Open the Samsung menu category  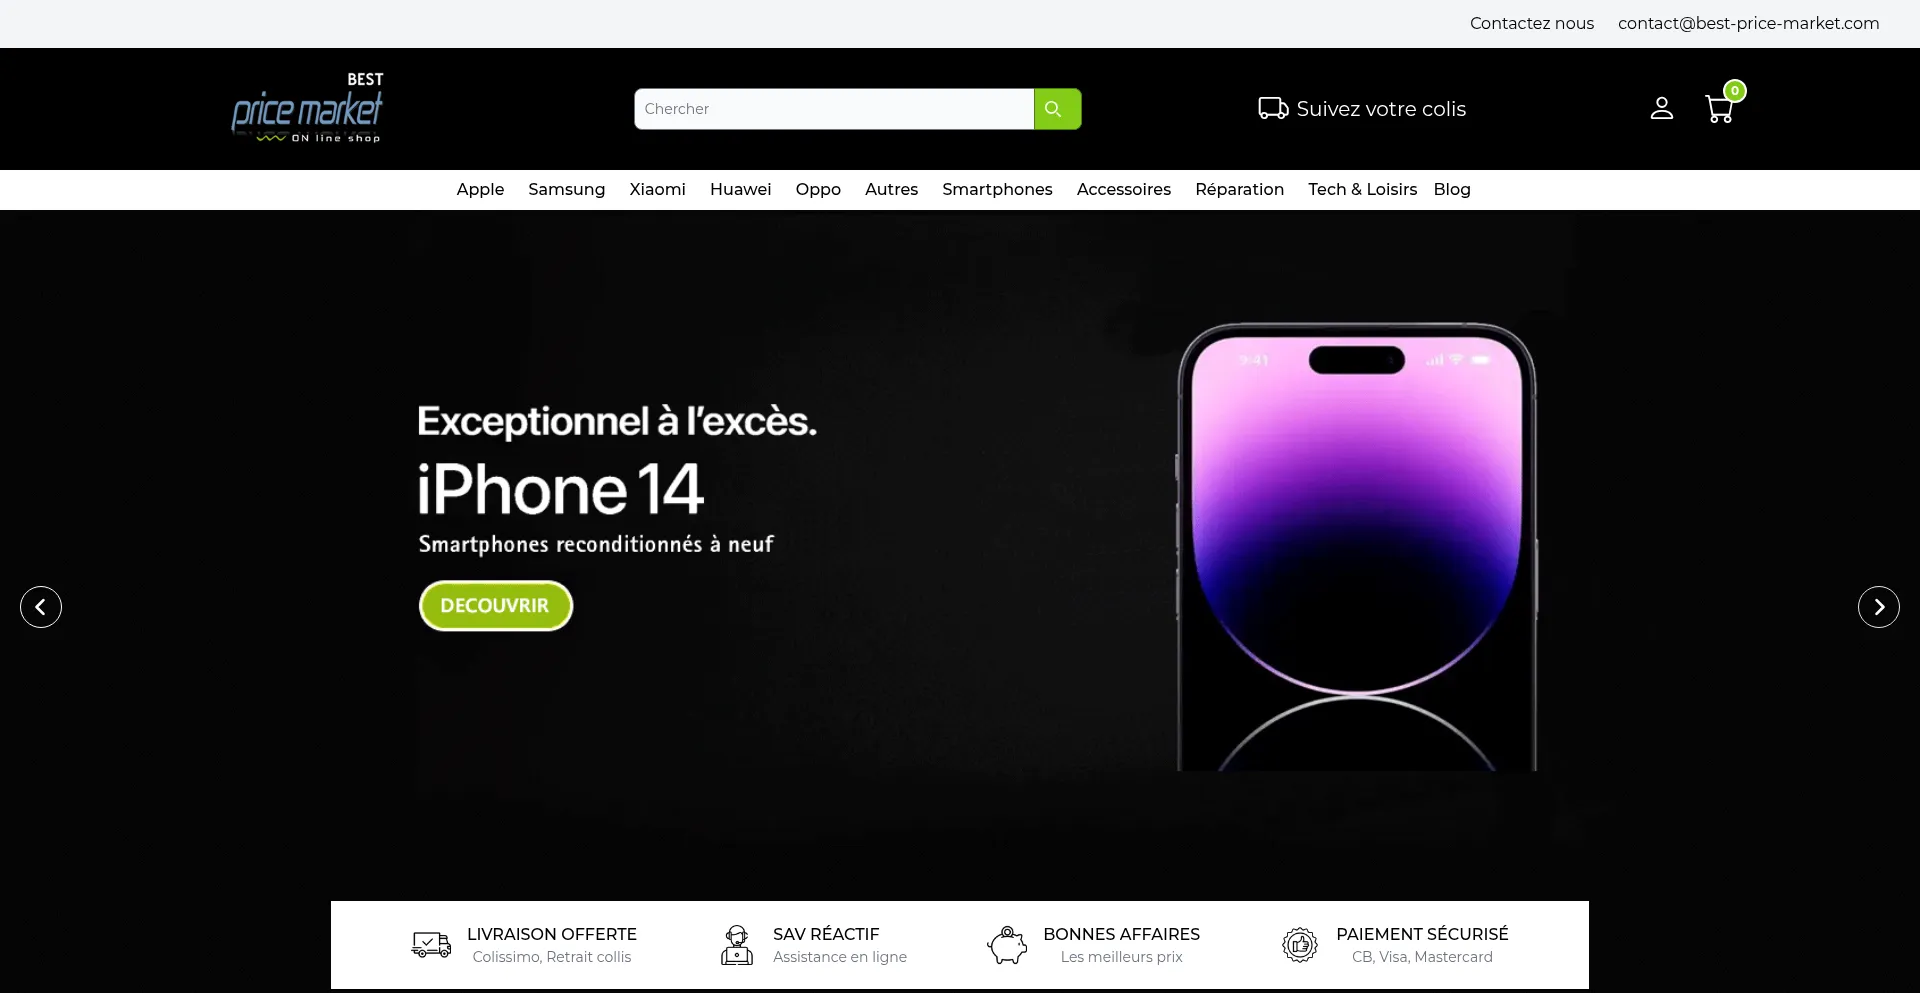pyautogui.click(x=566, y=189)
